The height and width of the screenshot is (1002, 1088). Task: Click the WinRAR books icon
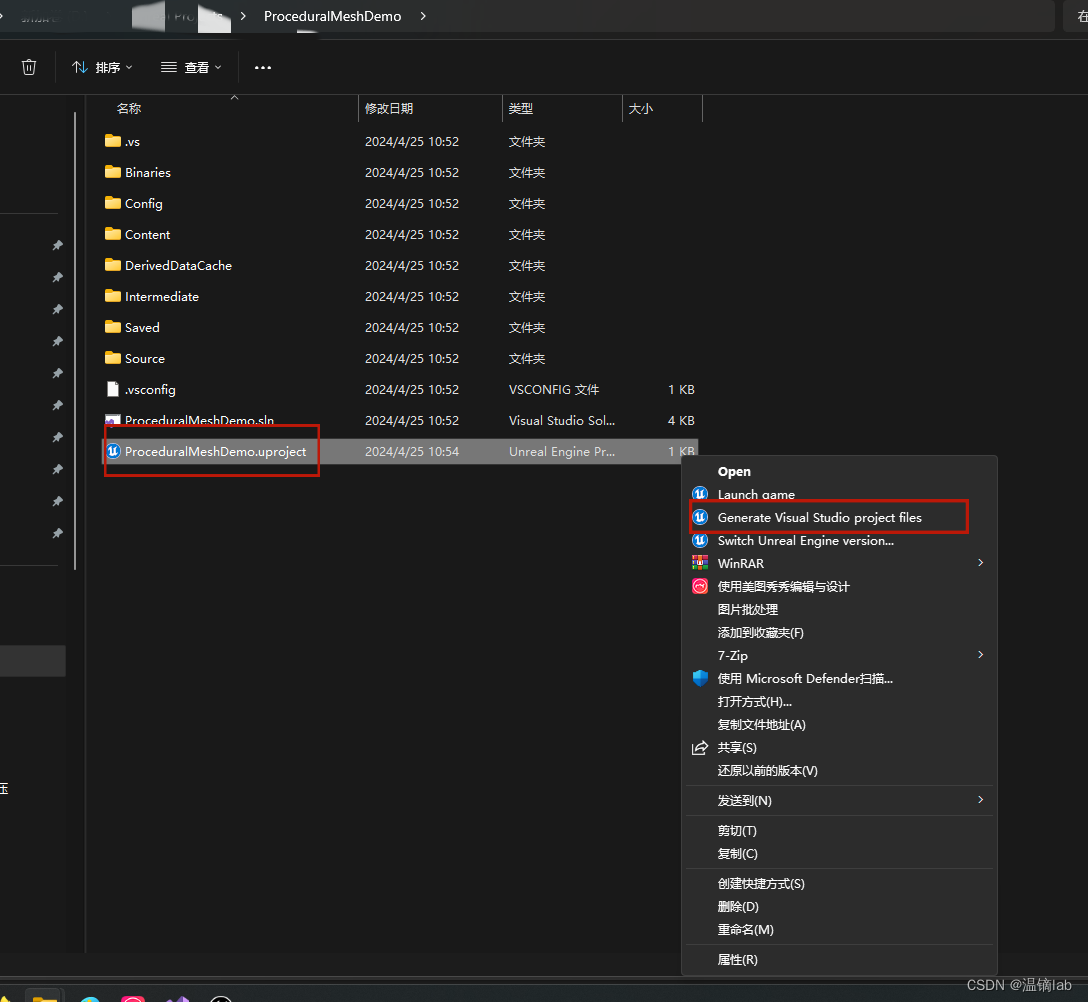(700, 563)
